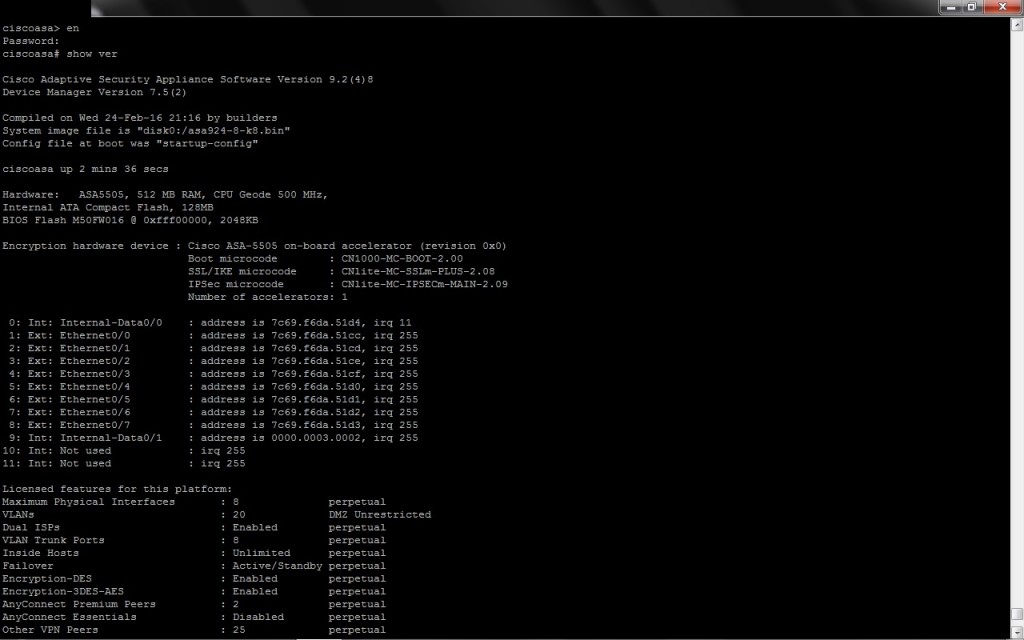Click the 'Internal-Data0/1' interface row
This screenshot has height=640, width=1024.
(x=213, y=438)
